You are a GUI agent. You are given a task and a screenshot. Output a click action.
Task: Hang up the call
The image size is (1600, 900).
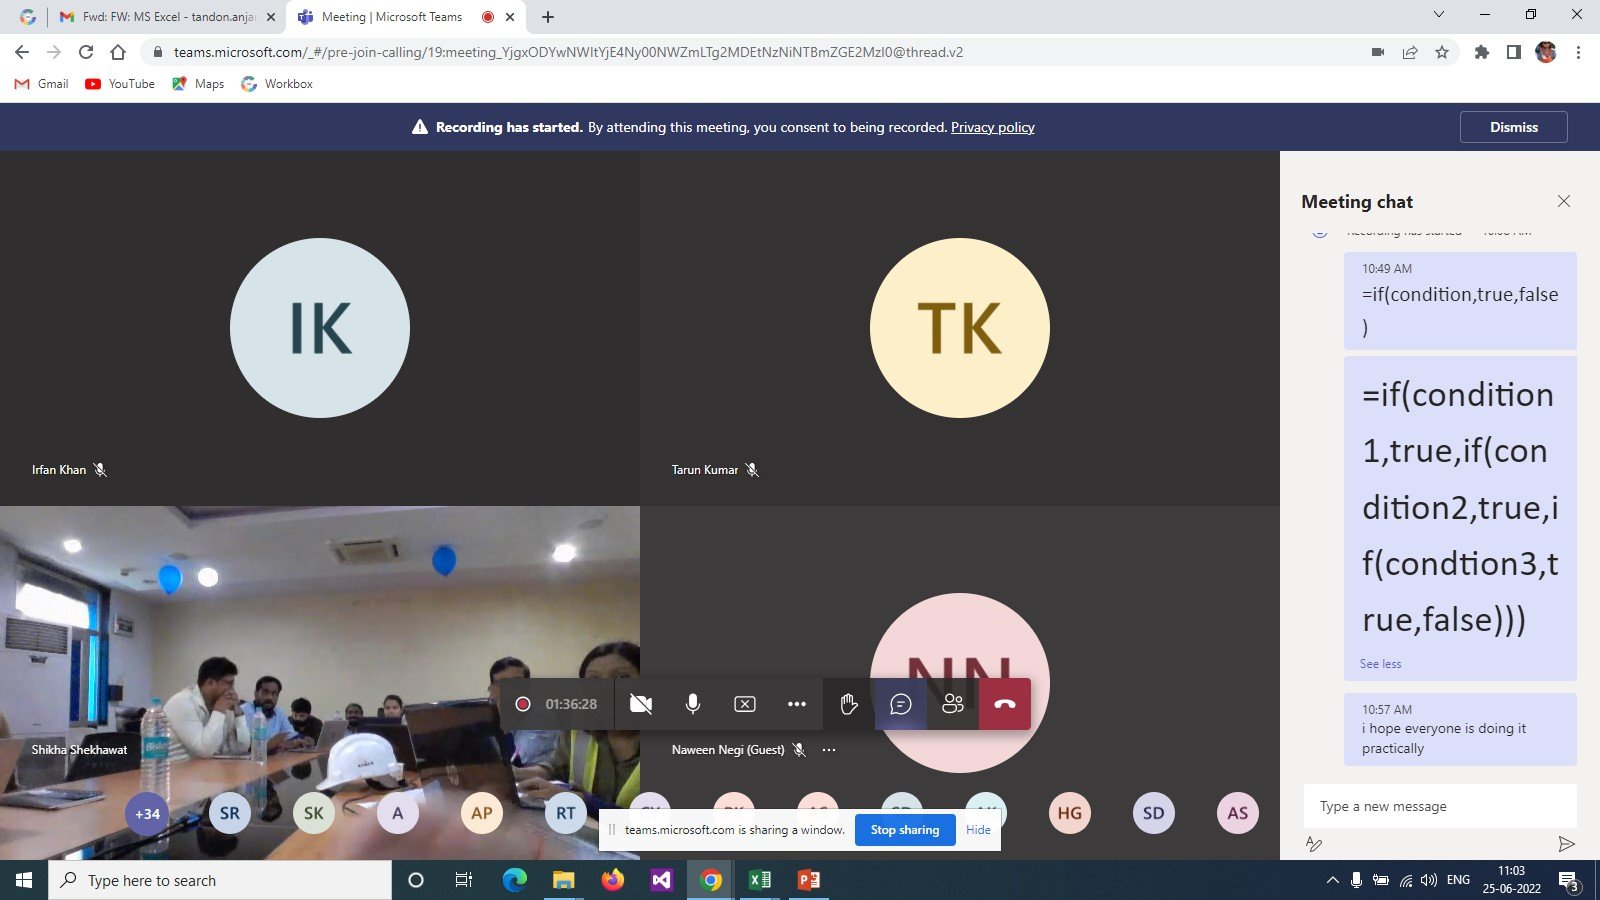coord(1005,704)
